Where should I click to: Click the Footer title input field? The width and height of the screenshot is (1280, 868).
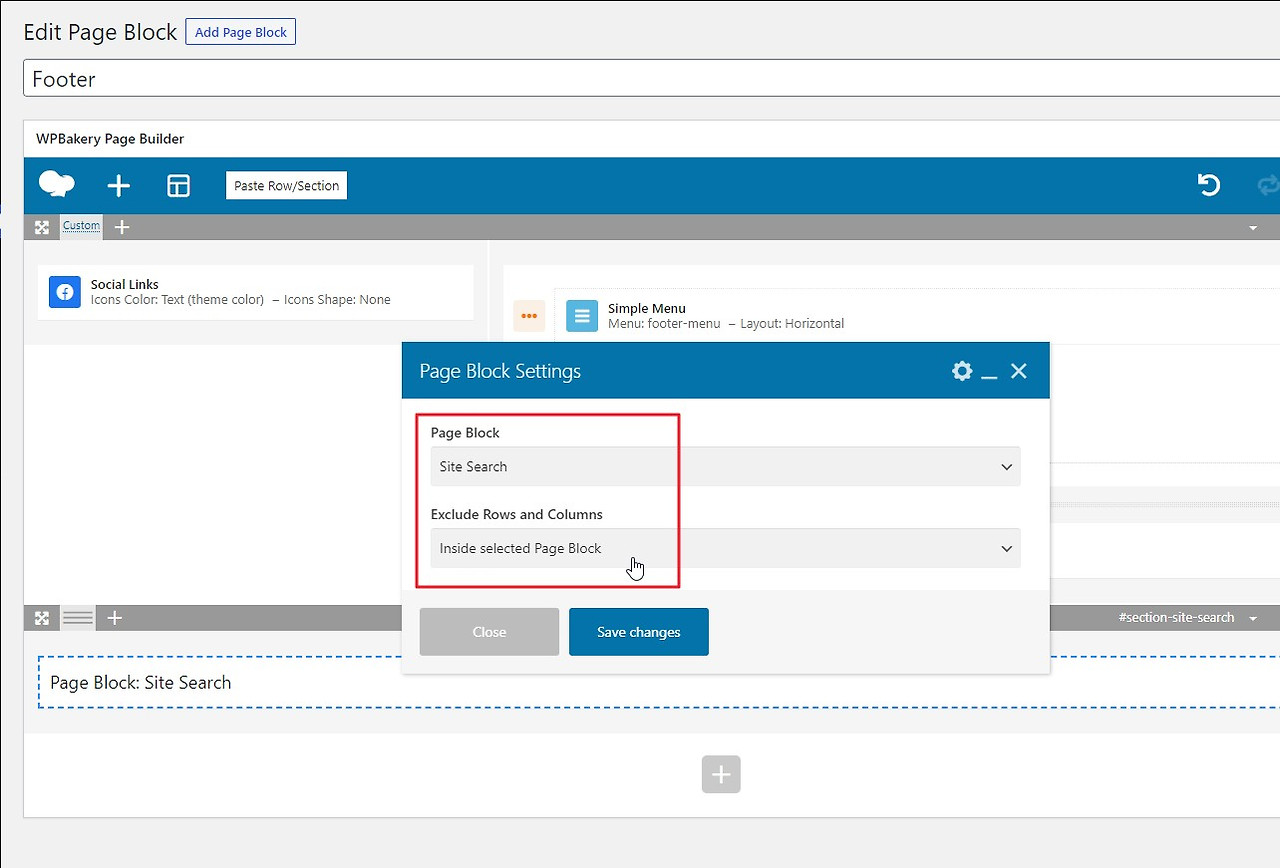(x=651, y=79)
